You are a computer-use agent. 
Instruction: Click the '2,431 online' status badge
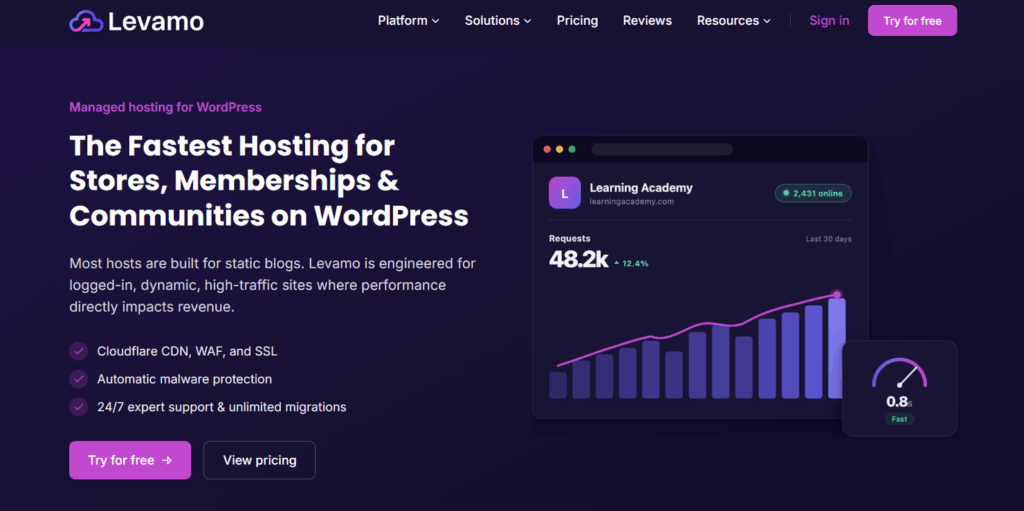point(813,193)
